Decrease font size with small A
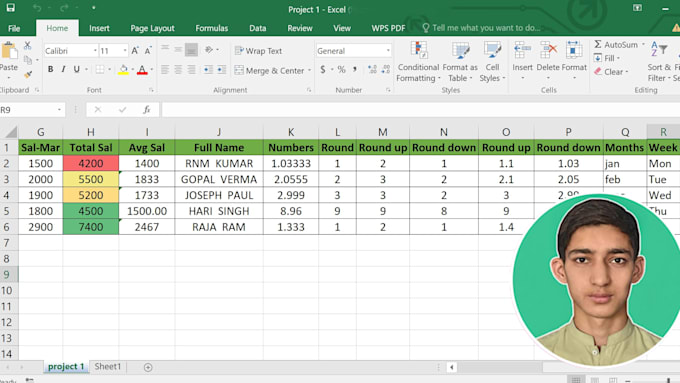This screenshot has height=383, width=680. (148, 51)
